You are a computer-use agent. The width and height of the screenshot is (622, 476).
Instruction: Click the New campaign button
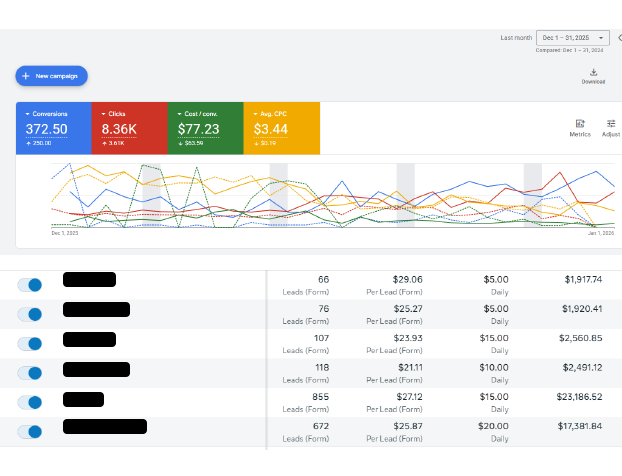click(x=52, y=76)
